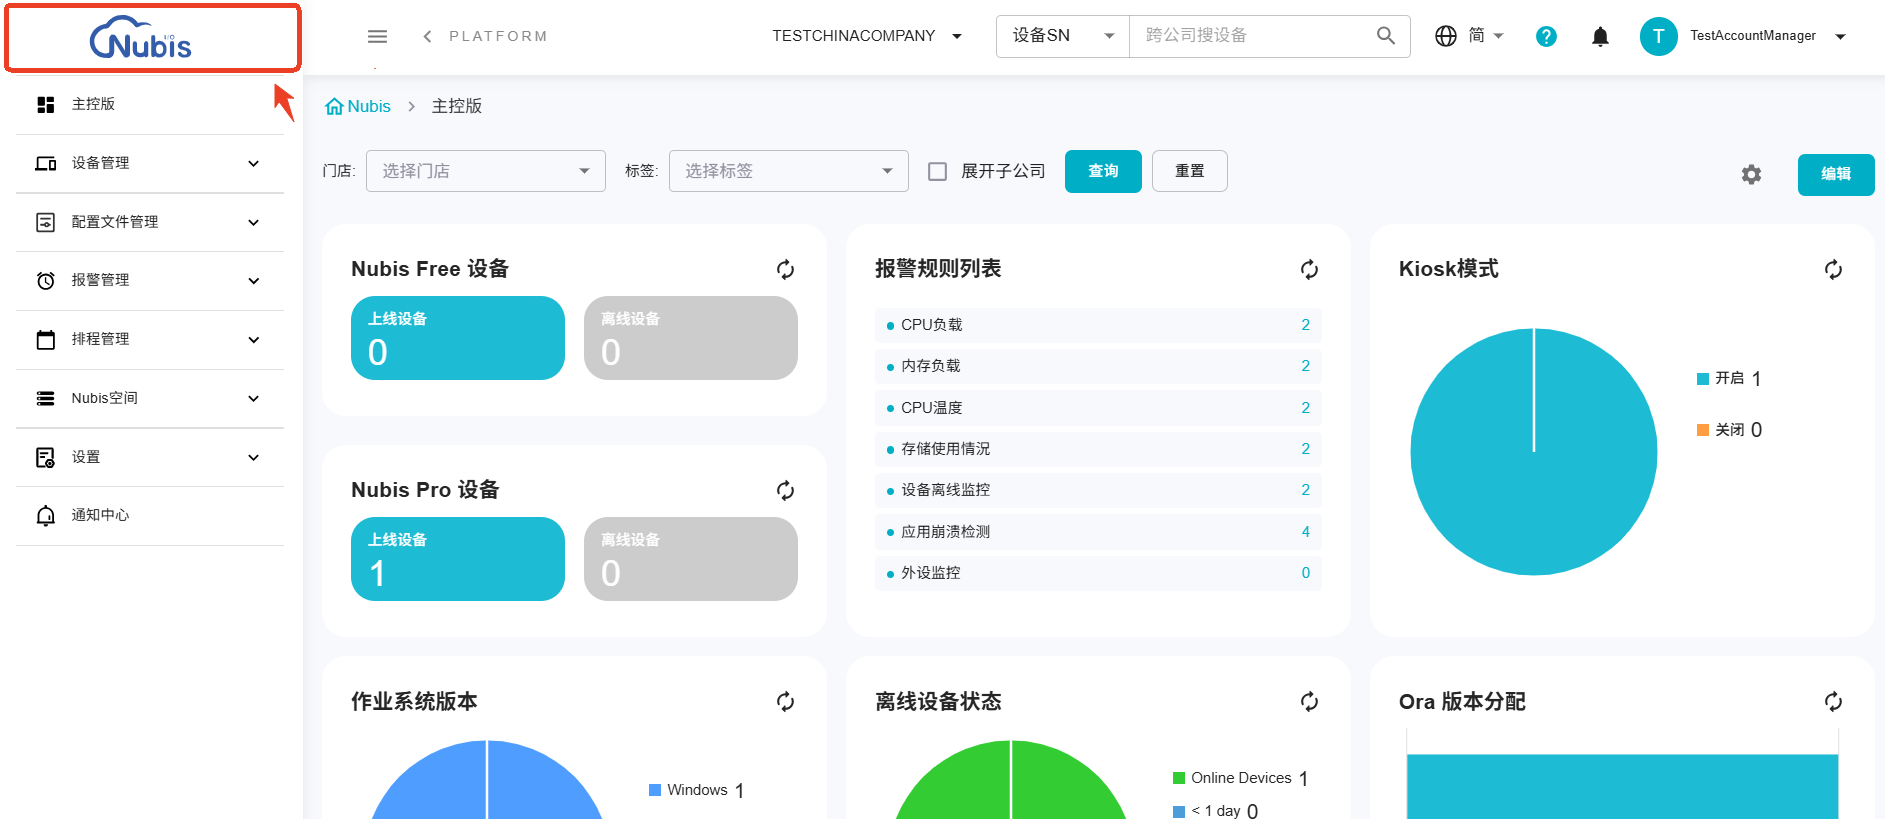
Task: Click the 配置文件管理 icon
Action: click(46, 222)
